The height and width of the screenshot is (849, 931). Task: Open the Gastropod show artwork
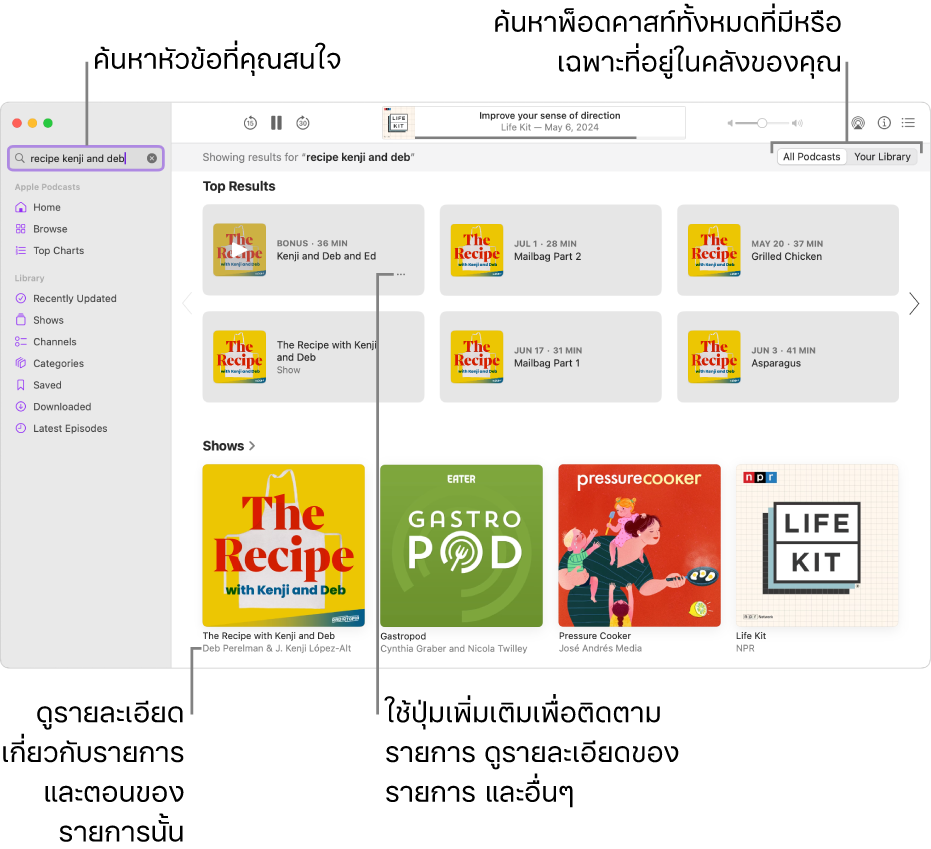pos(461,545)
